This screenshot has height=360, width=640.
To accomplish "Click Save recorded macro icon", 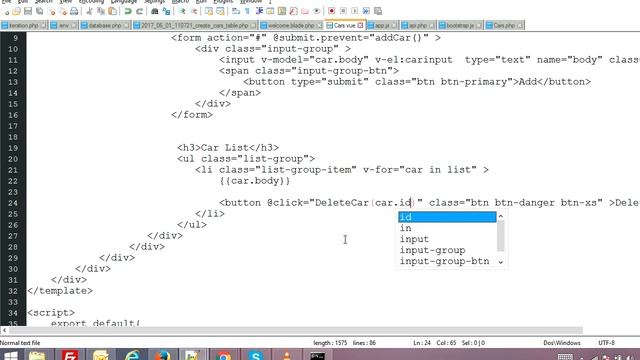I will coord(378,11).
